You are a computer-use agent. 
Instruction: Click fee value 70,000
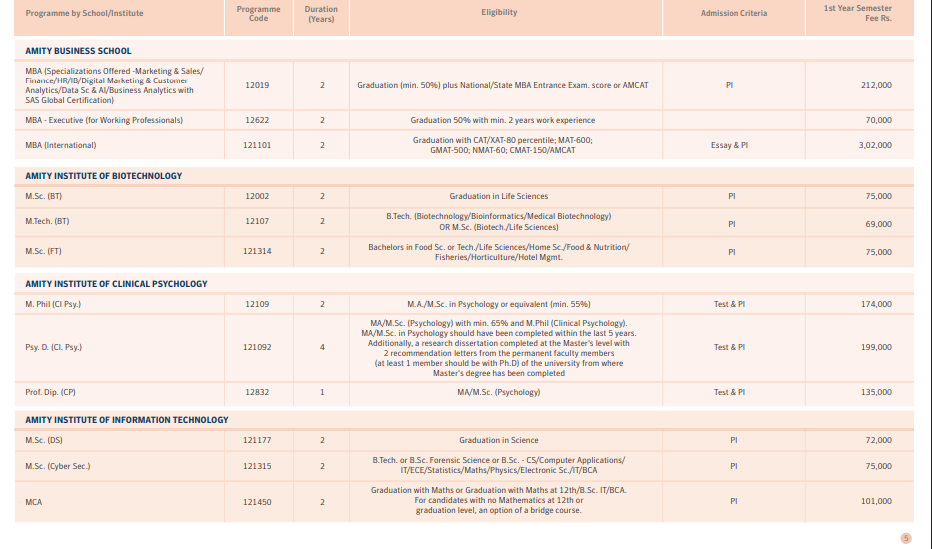pyautogui.click(x=879, y=120)
